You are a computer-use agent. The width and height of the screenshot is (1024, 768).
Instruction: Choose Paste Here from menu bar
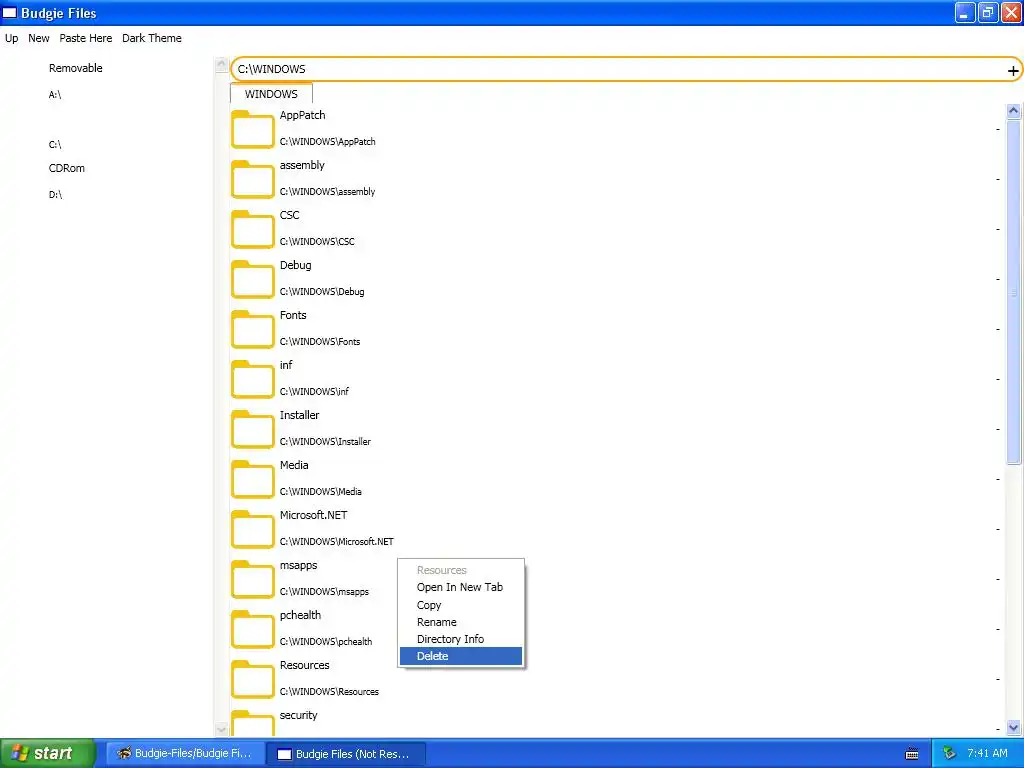point(86,38)
